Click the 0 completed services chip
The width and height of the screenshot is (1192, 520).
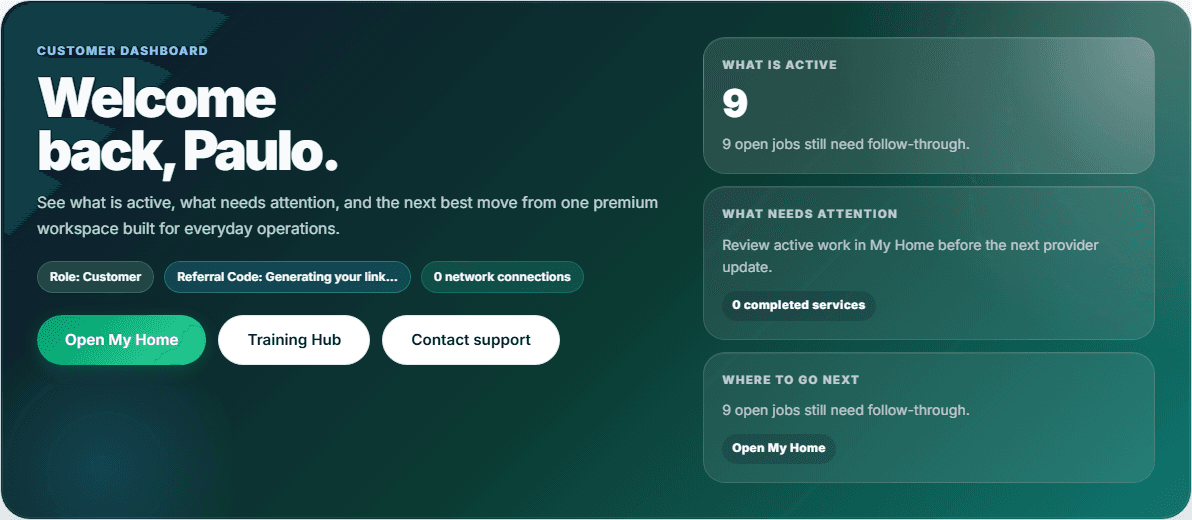(799, 306)
